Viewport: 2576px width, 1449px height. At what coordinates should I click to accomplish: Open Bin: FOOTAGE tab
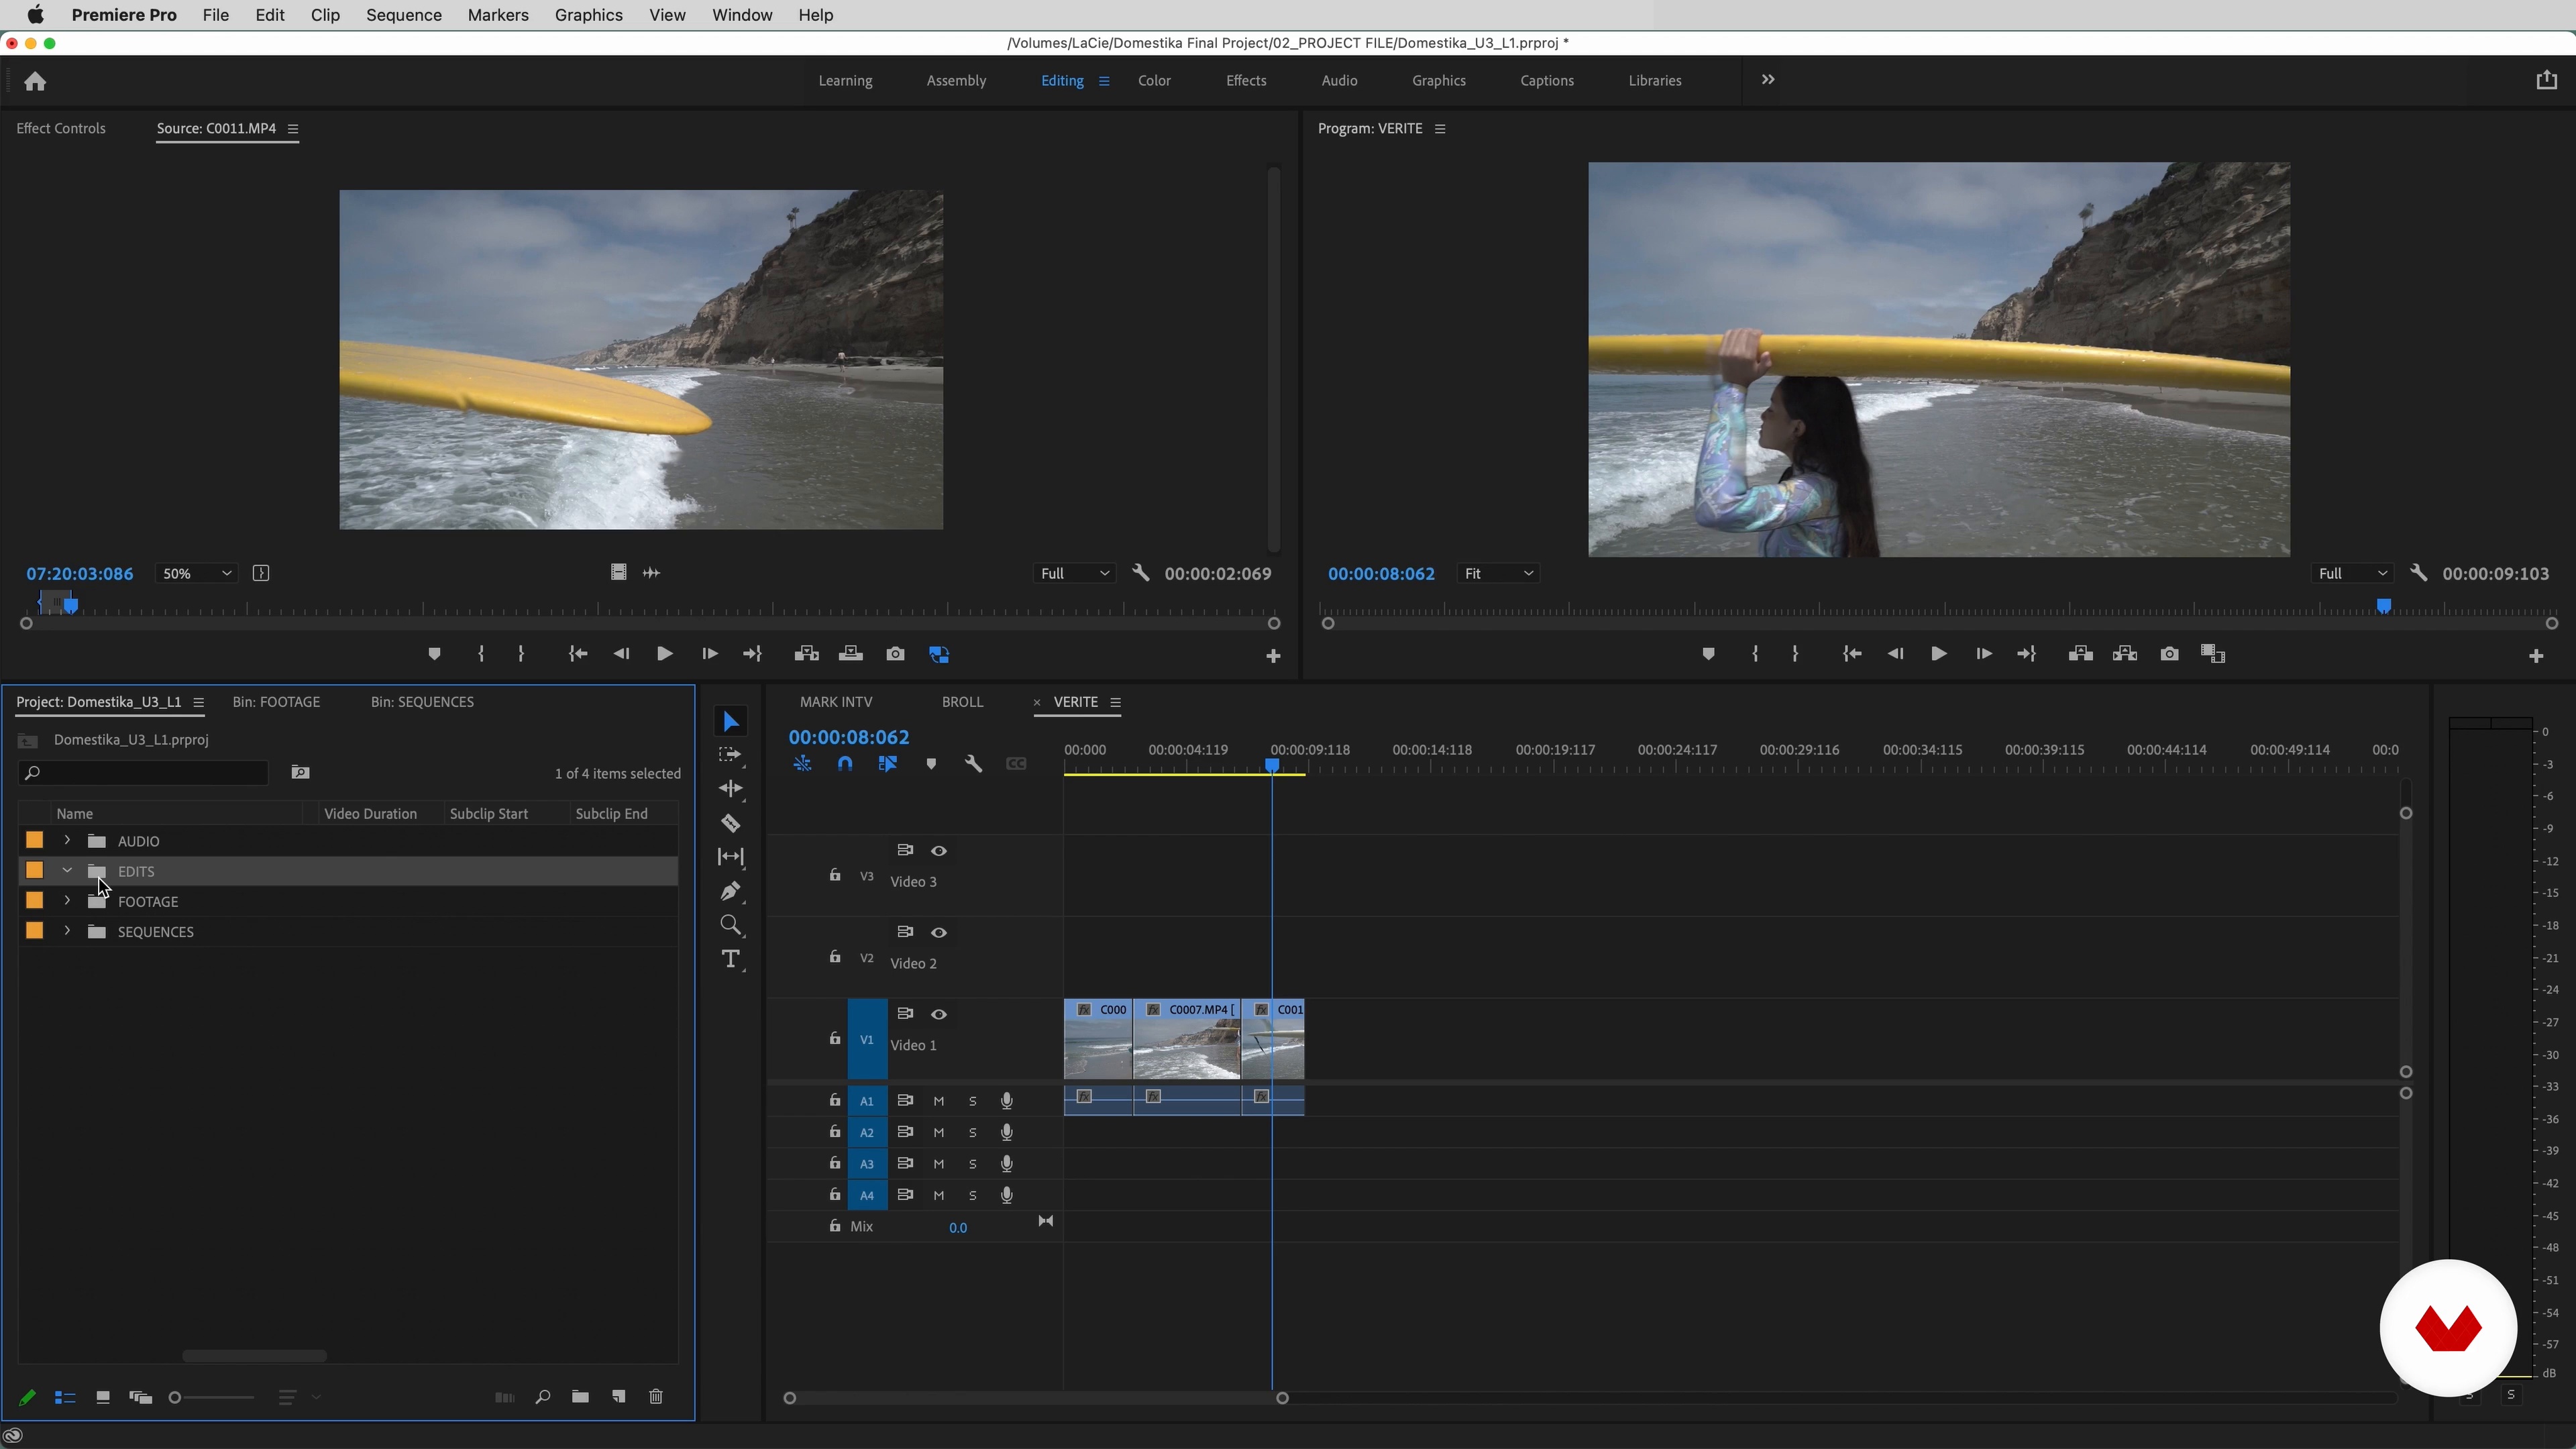click(x=276, y=702)
